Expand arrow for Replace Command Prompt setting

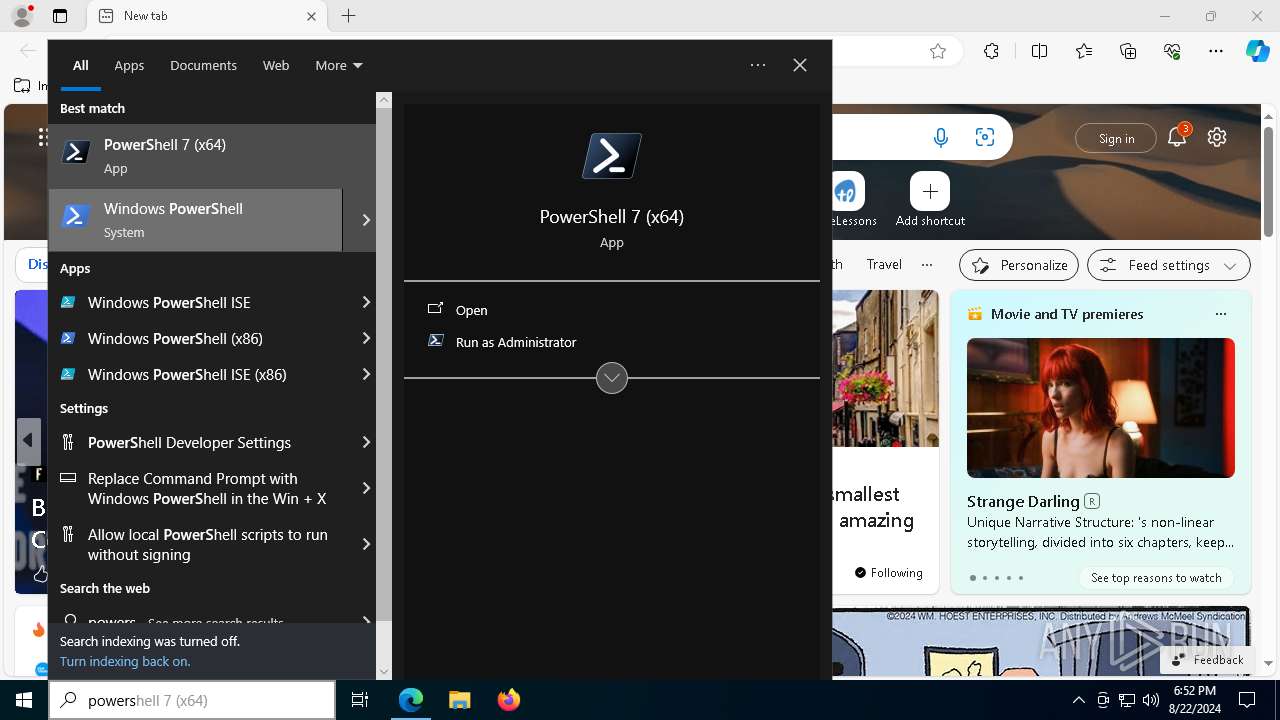(x=366, y=488)
